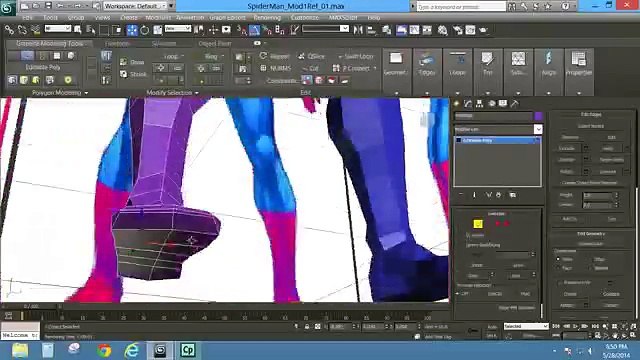The height and width of the screenshot is (360, 640).
Task: Toggle the first Constraints option icon
Action: (x=307, y=80)
